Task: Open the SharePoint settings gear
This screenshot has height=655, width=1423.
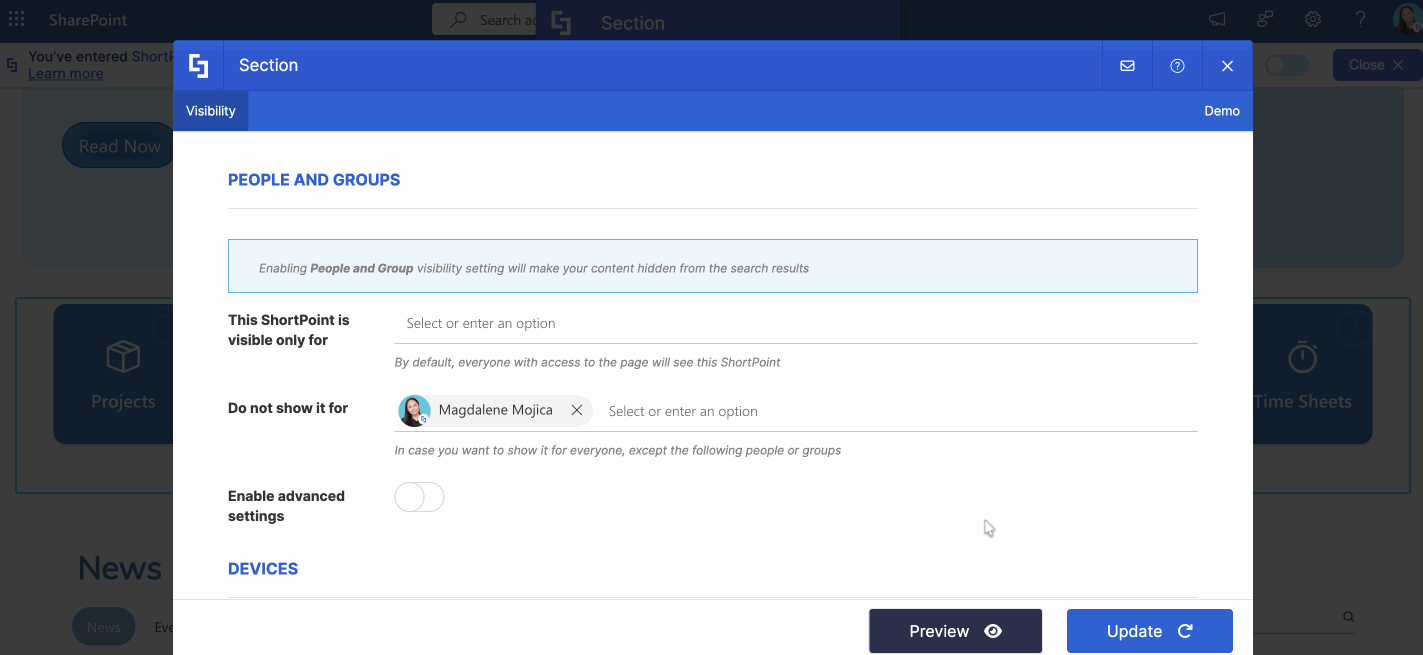Action: click(1312, 18)
